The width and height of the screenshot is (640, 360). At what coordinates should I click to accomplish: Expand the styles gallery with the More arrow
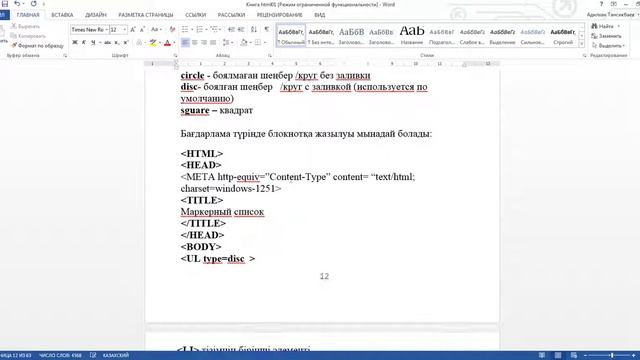[582, 44]
